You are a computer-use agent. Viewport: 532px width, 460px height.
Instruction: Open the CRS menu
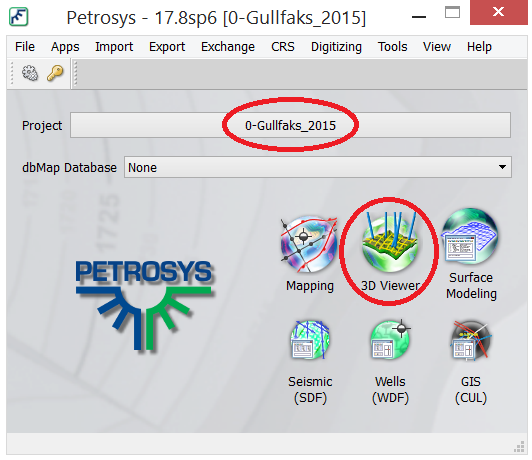(x=283, y=46)
